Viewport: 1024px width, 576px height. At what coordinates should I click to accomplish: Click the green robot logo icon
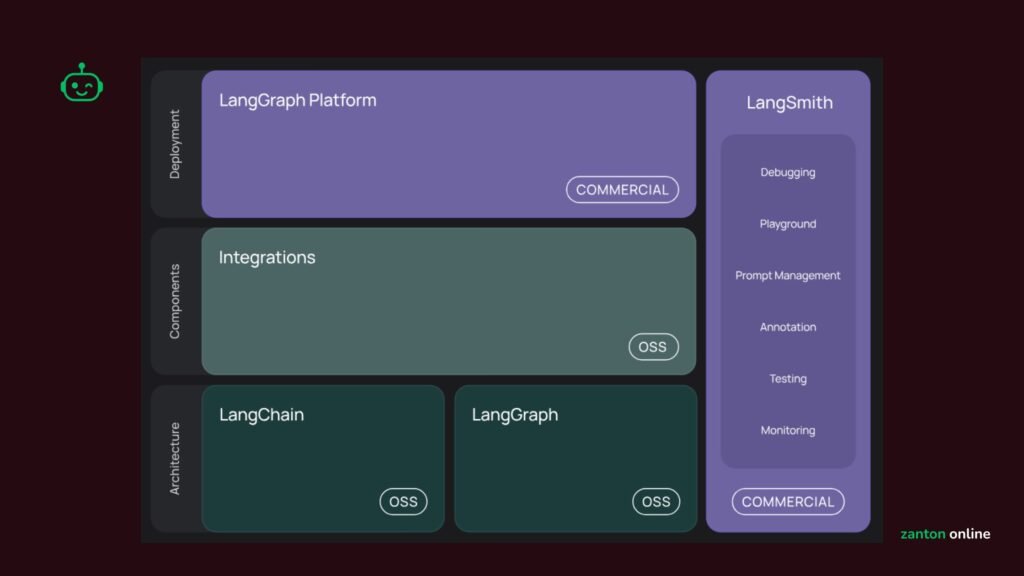pyautogui.click(x=82, y=84)
